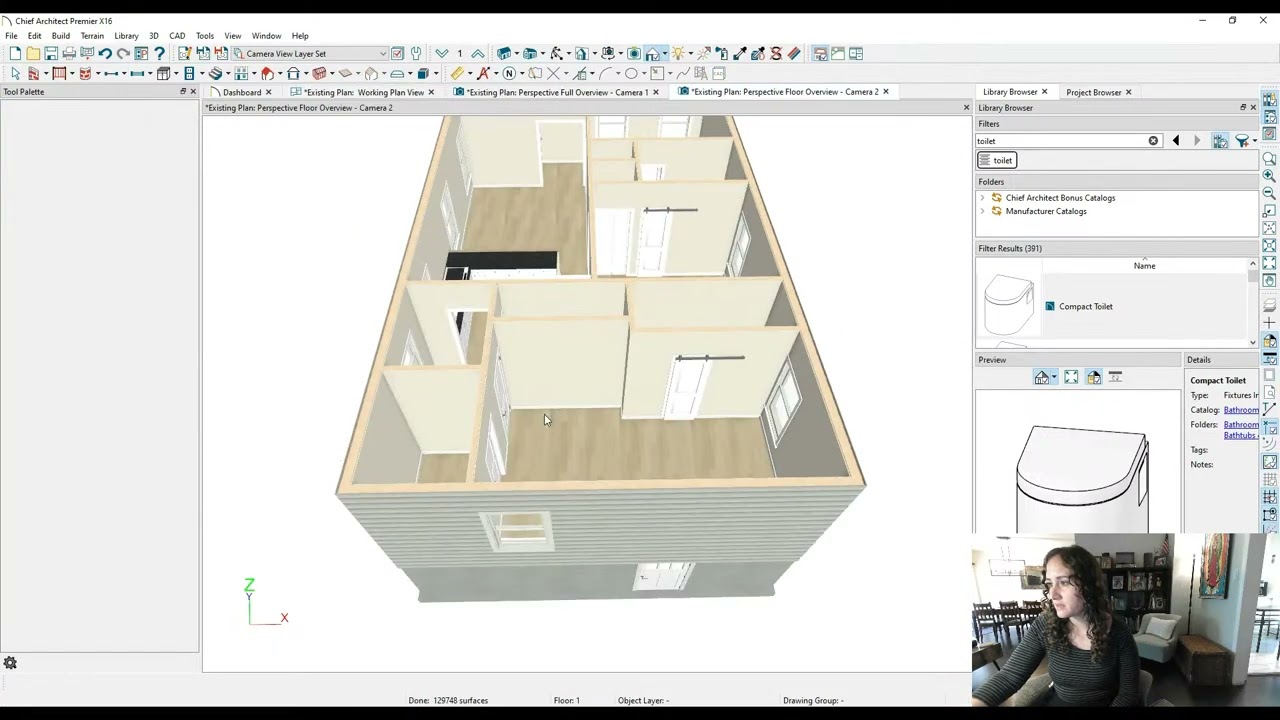Select the Text tool

click(x=485, y=73)
